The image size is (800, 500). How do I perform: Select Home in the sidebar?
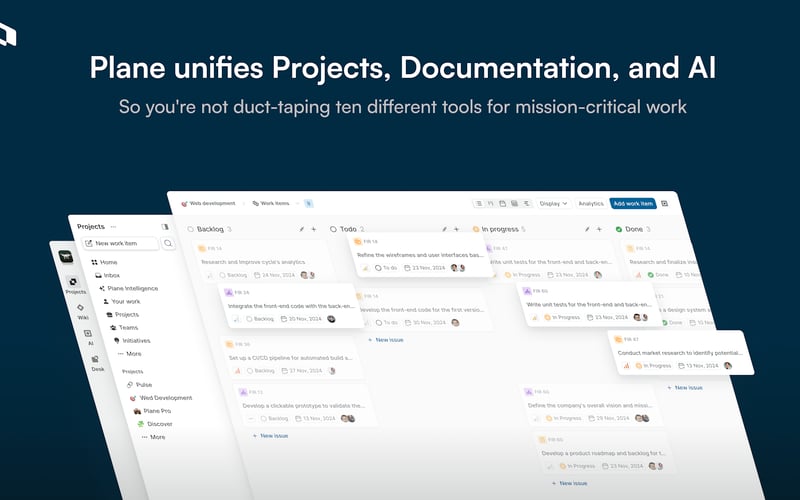click(104, 262)
